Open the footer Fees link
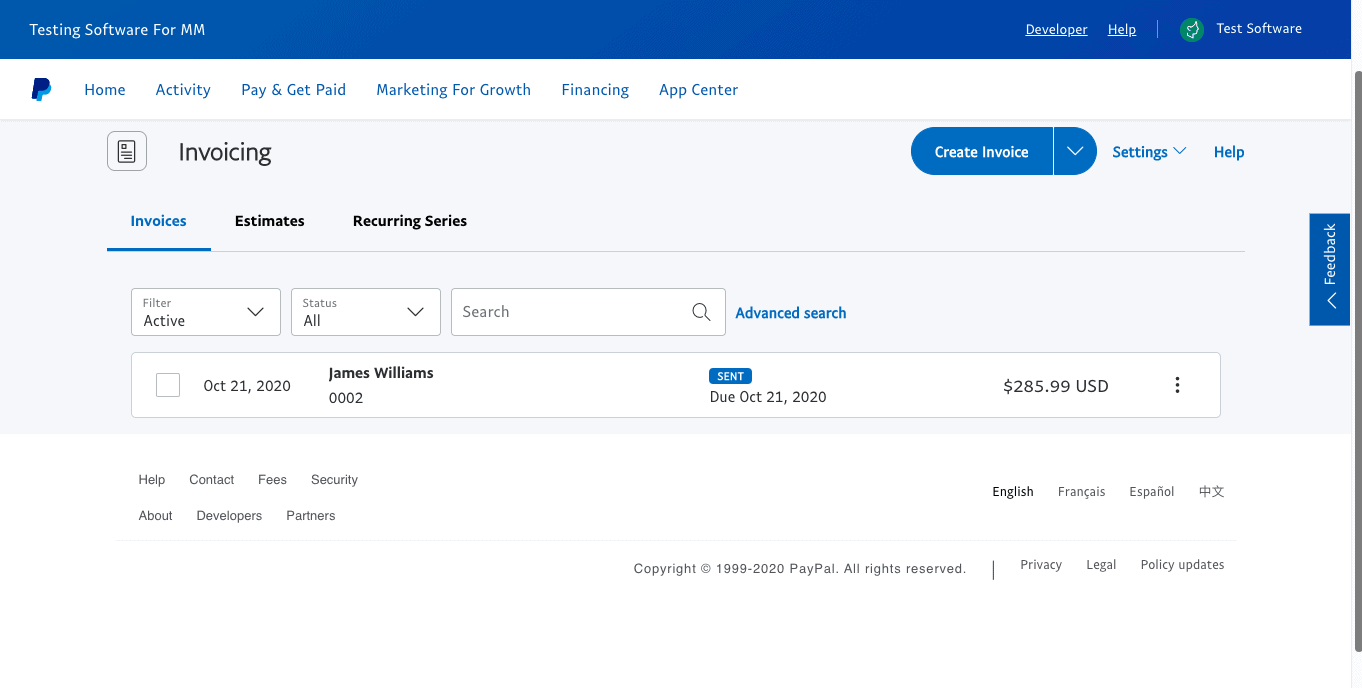Image resolution: width=1362 pixels, height=688 pixels. pyautogui.click(x=272, y=480)
